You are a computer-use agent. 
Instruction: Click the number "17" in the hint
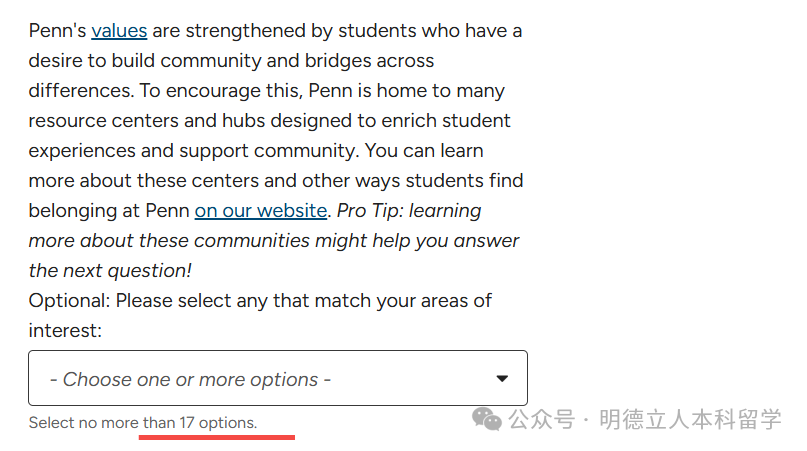(x=187, y=423)
